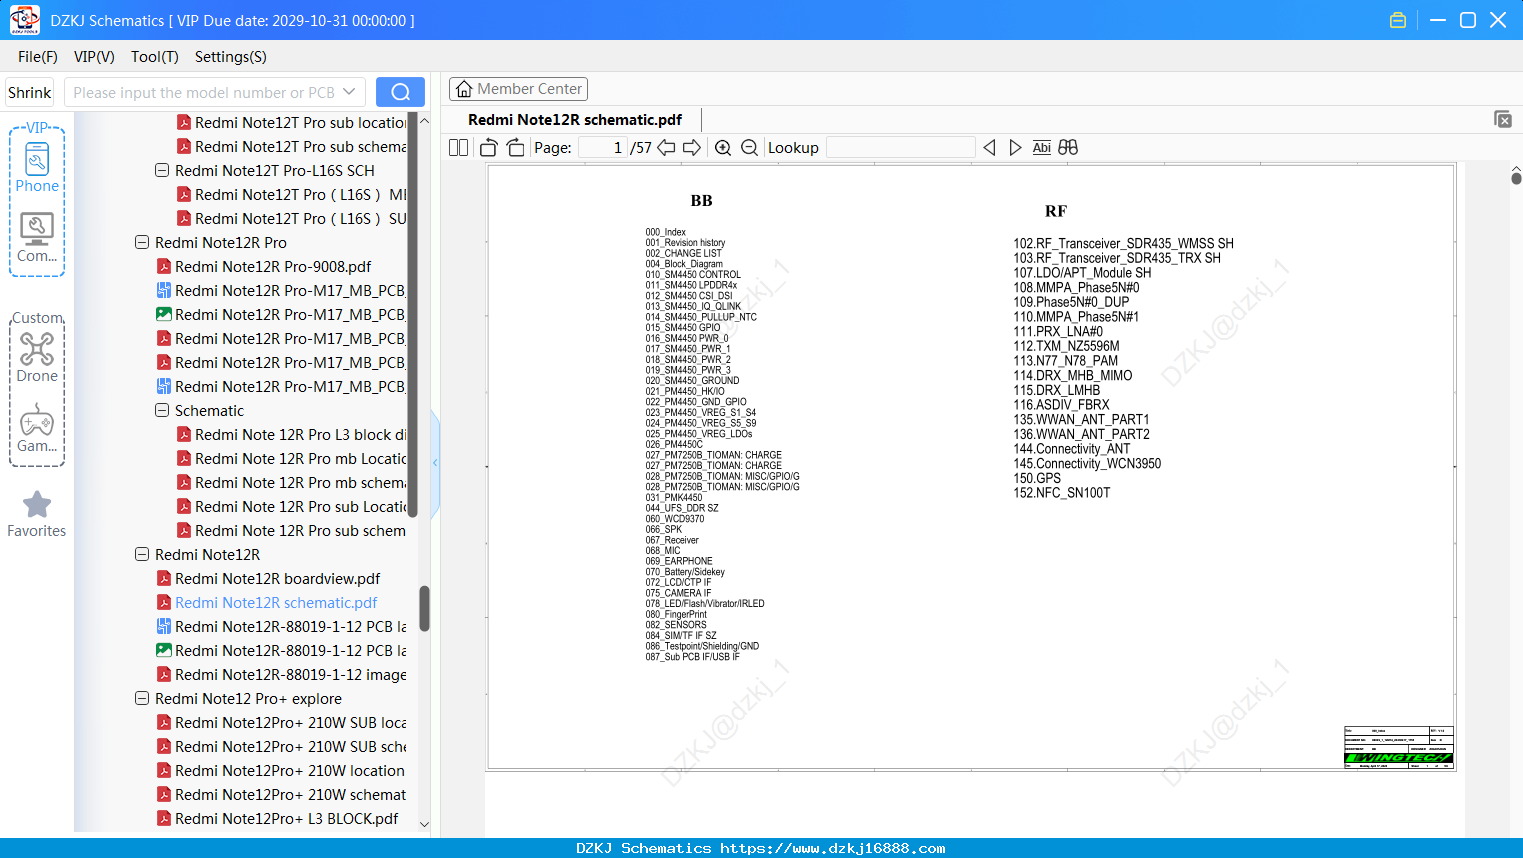Viewport: 1523px width, 858px height.
Task: Open Redmi Note12R Pro-9008.pdf
Action: click(x=264, y=267)
